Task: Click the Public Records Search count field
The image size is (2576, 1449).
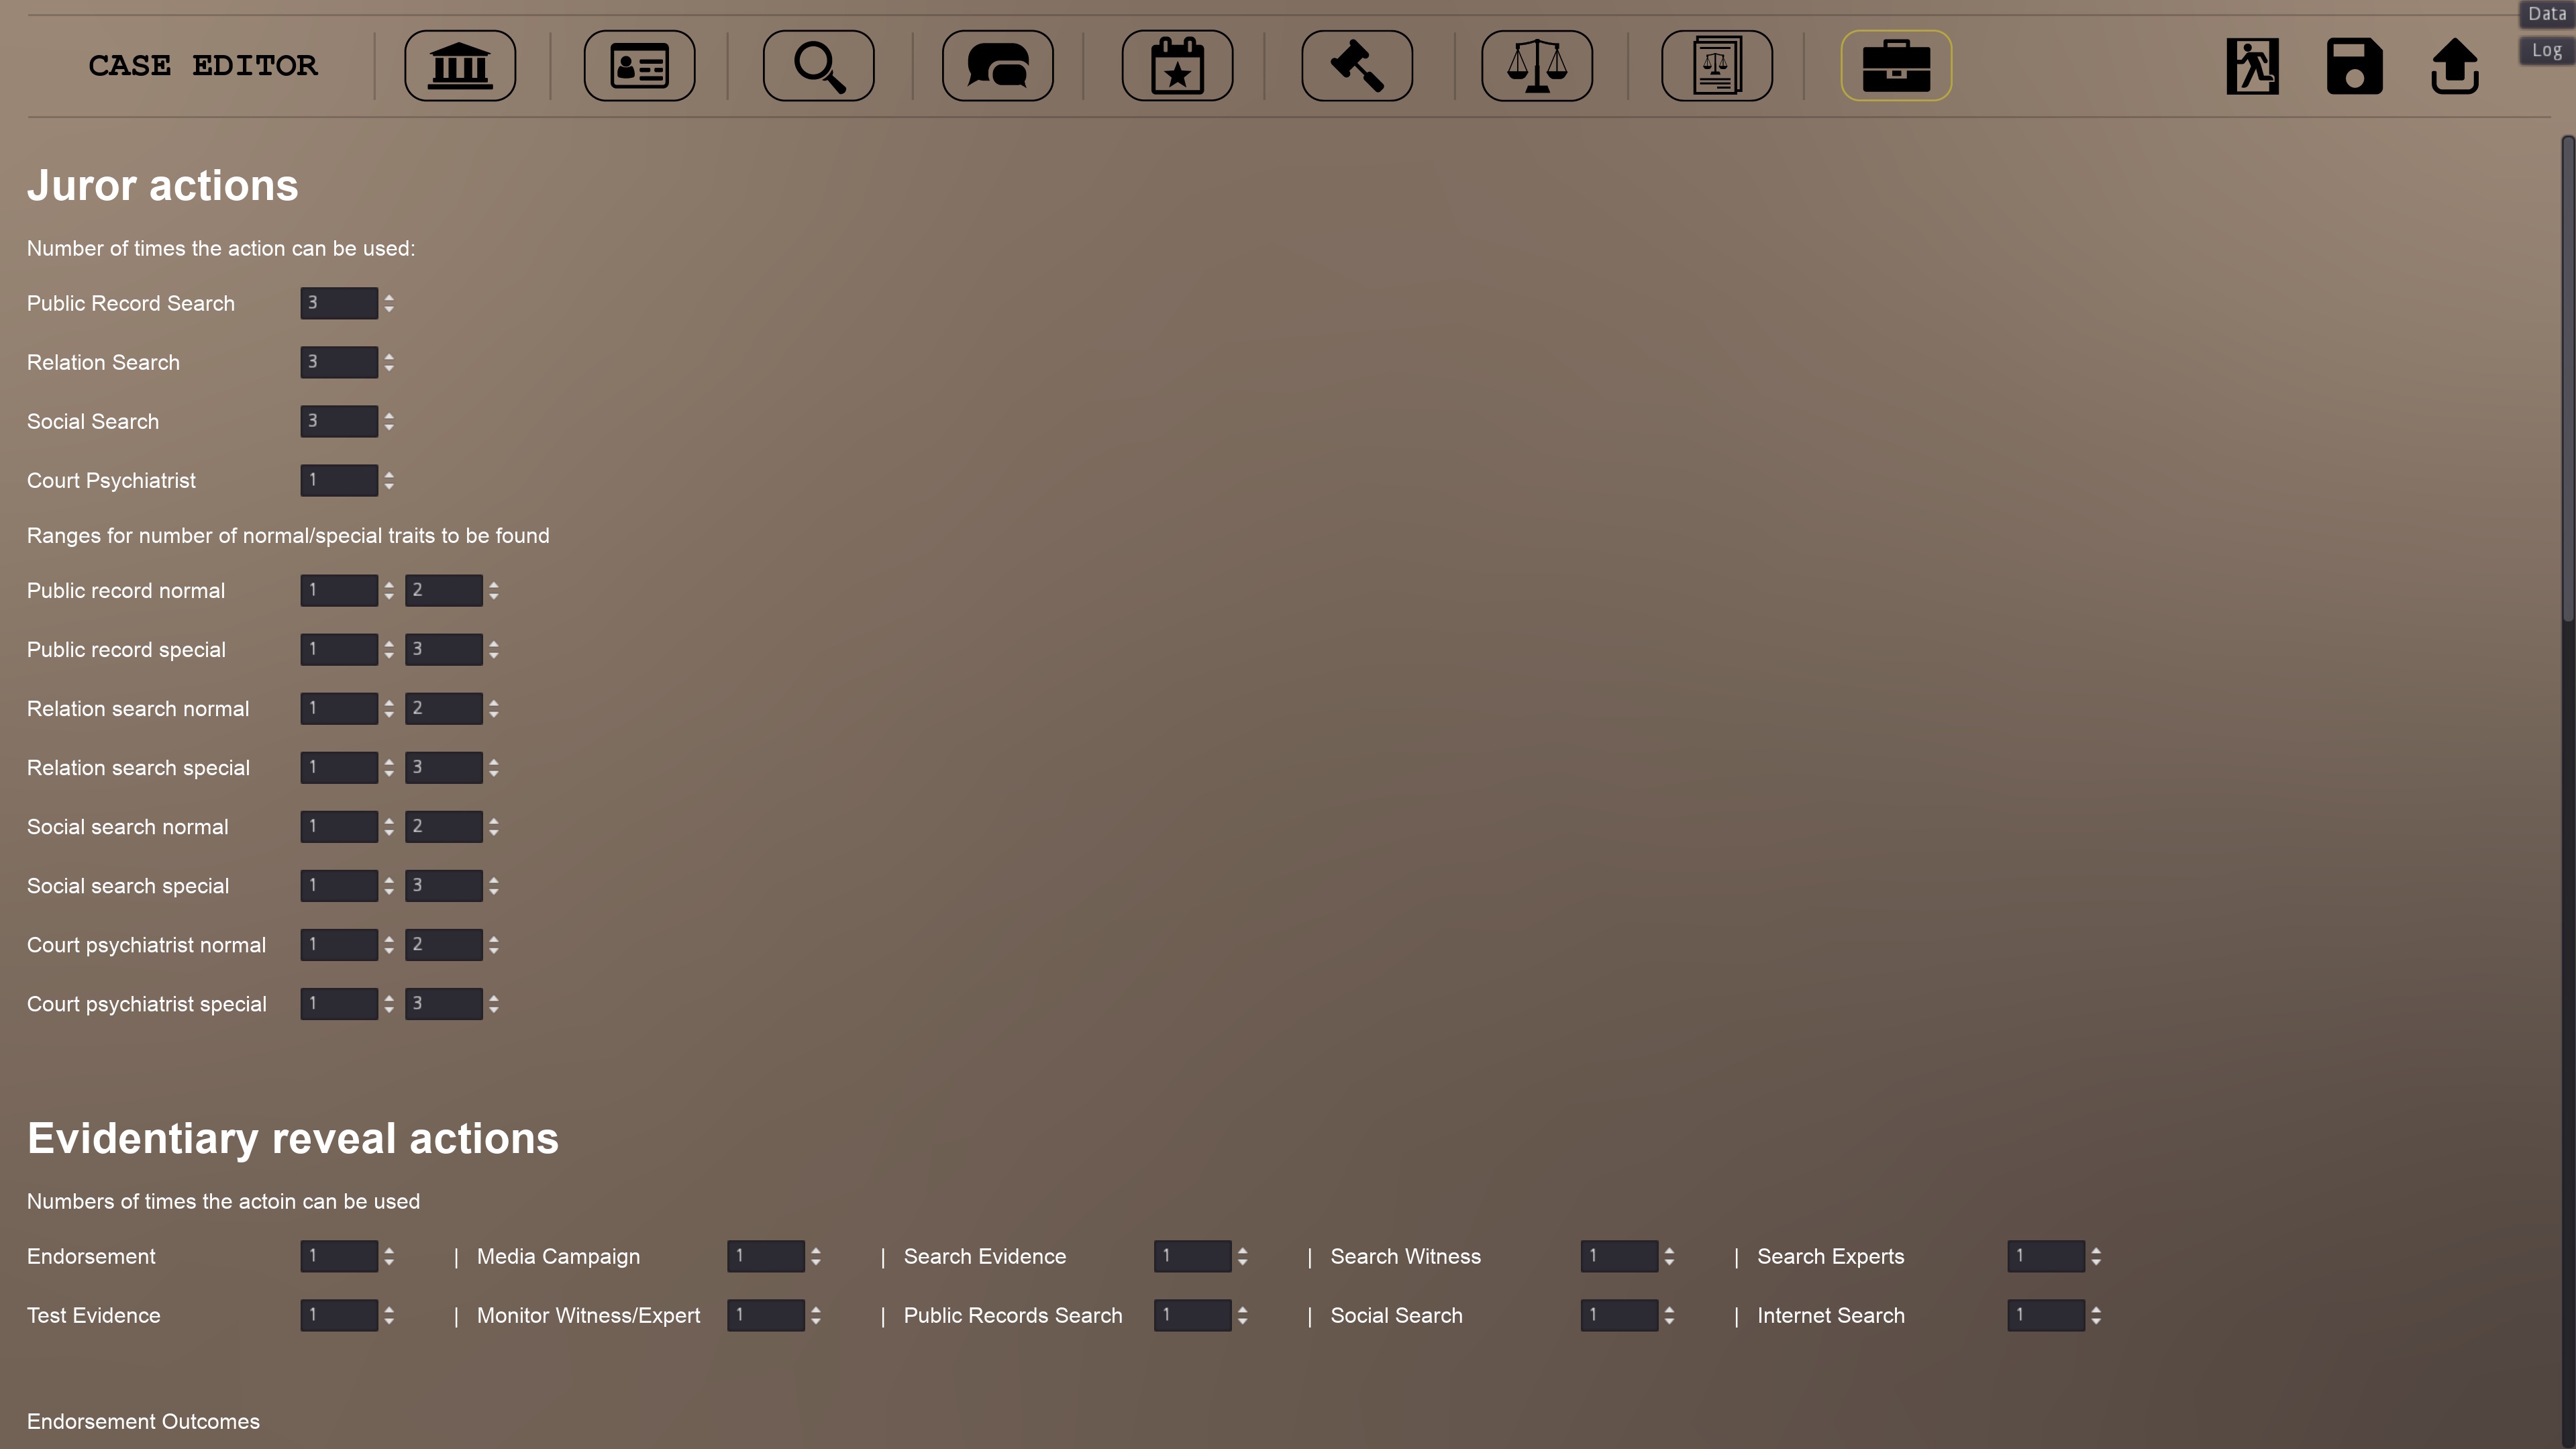Action: [x=1193, y=1315]
